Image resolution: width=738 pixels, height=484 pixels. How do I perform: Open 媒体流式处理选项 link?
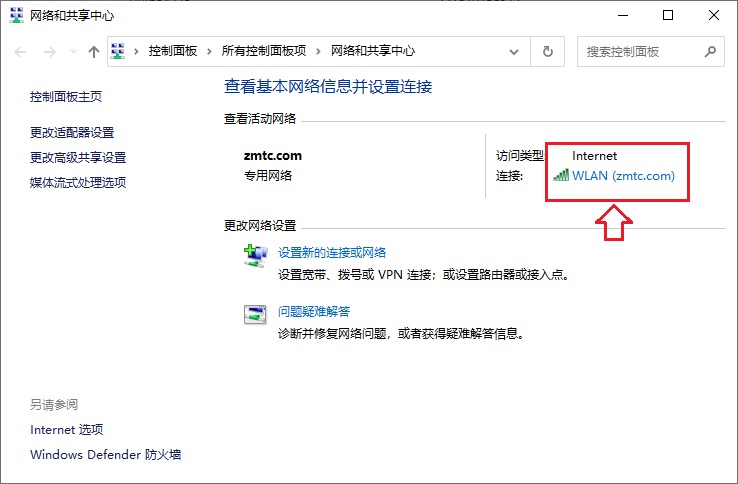tap(78, 182)
